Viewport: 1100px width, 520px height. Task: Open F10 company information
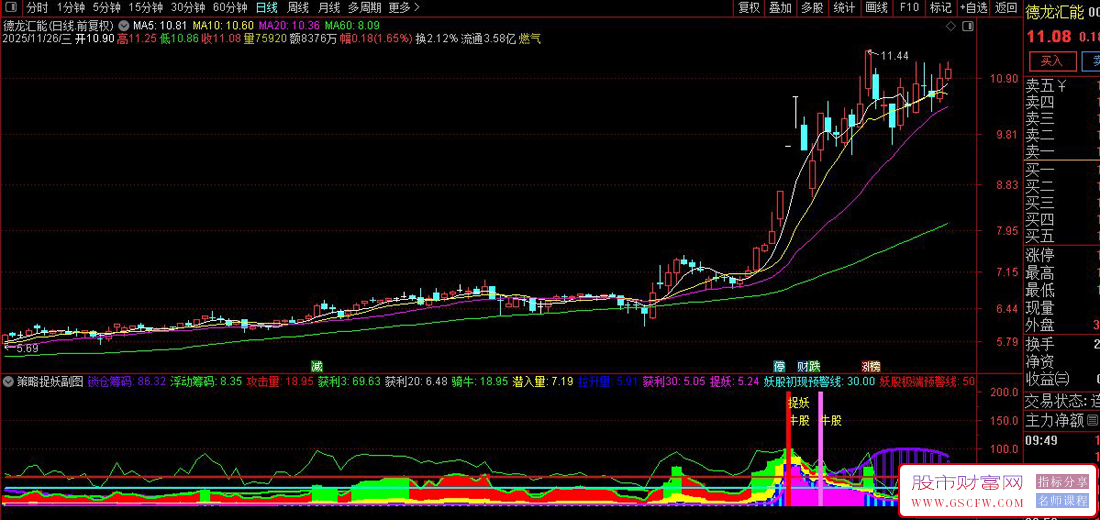[909, 8]
